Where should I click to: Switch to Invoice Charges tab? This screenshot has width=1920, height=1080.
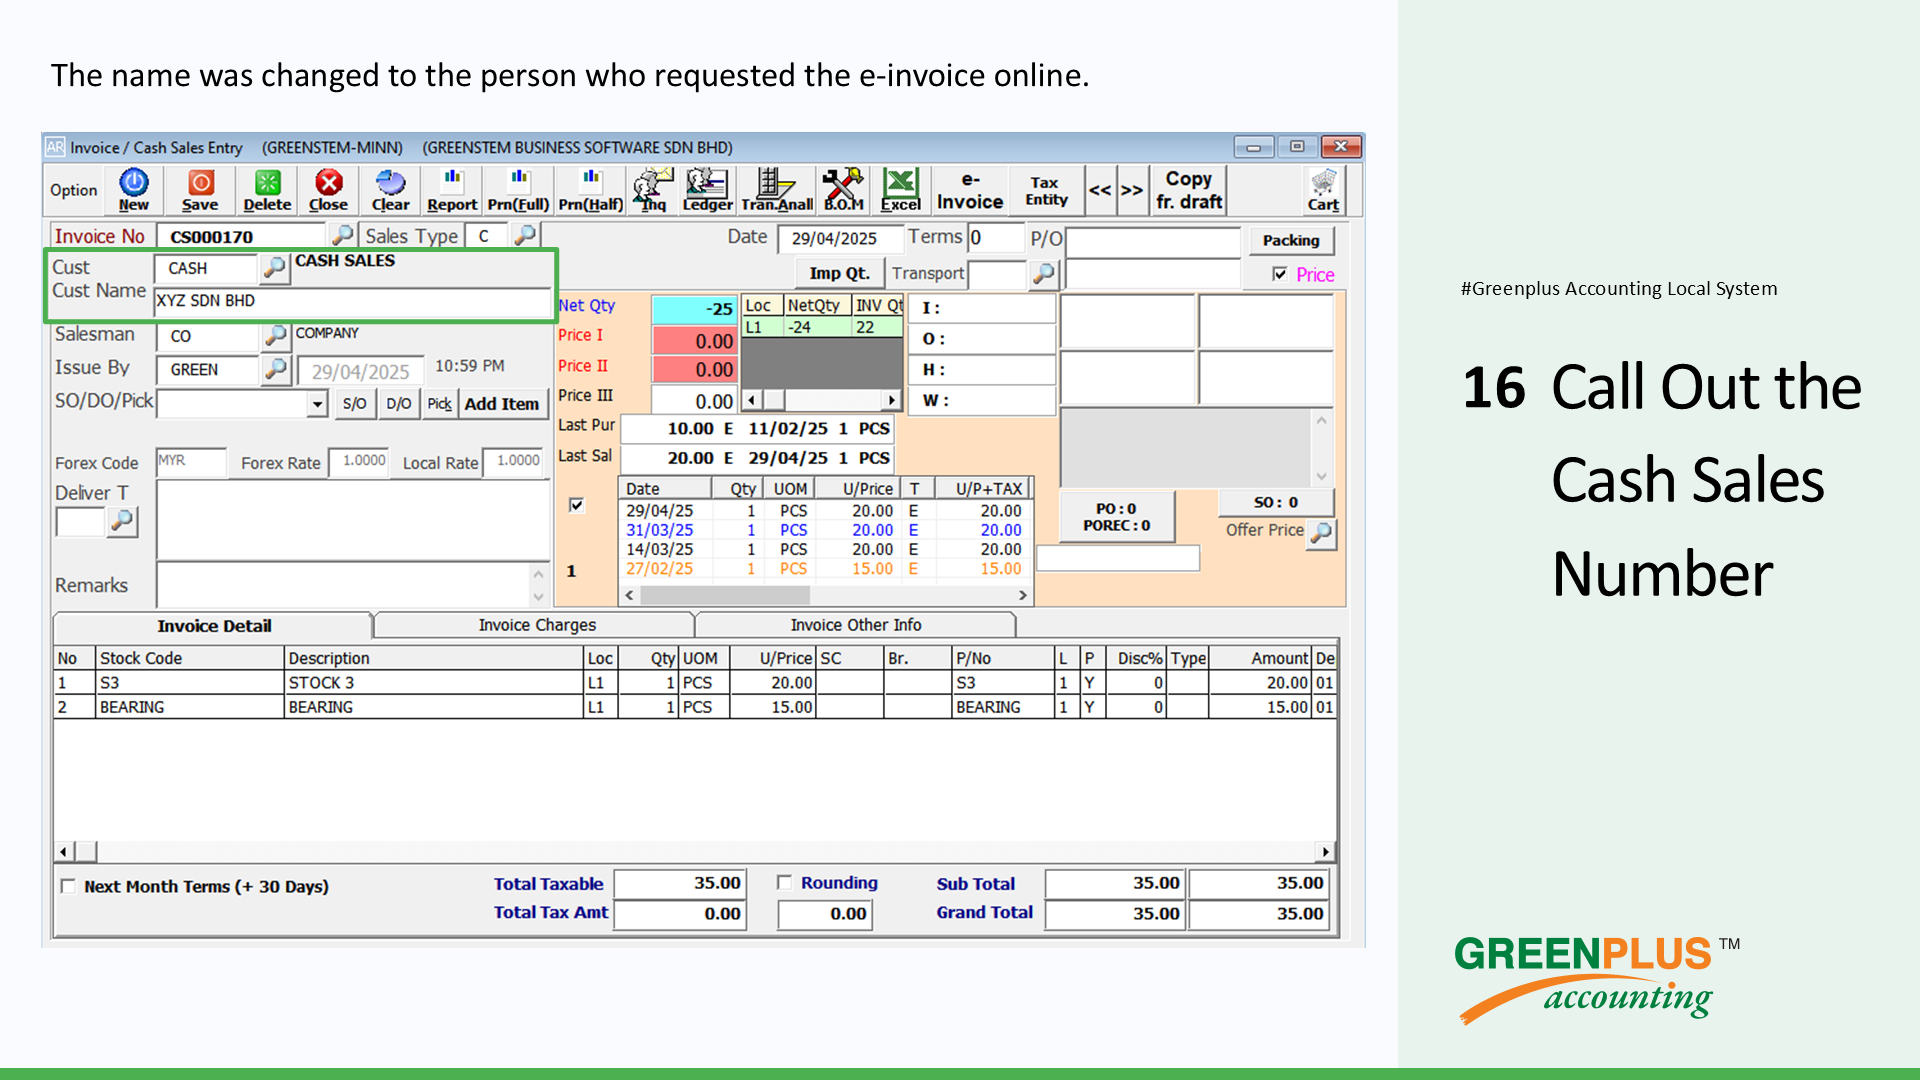tap(536, 625)
